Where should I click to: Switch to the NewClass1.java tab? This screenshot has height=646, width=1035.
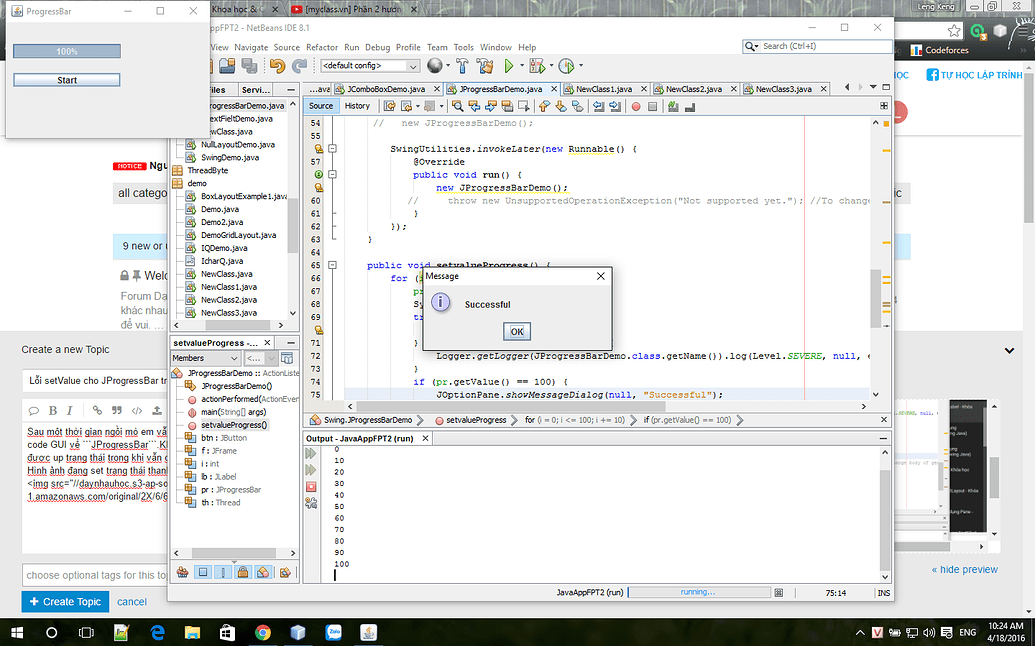pos(603,89)
